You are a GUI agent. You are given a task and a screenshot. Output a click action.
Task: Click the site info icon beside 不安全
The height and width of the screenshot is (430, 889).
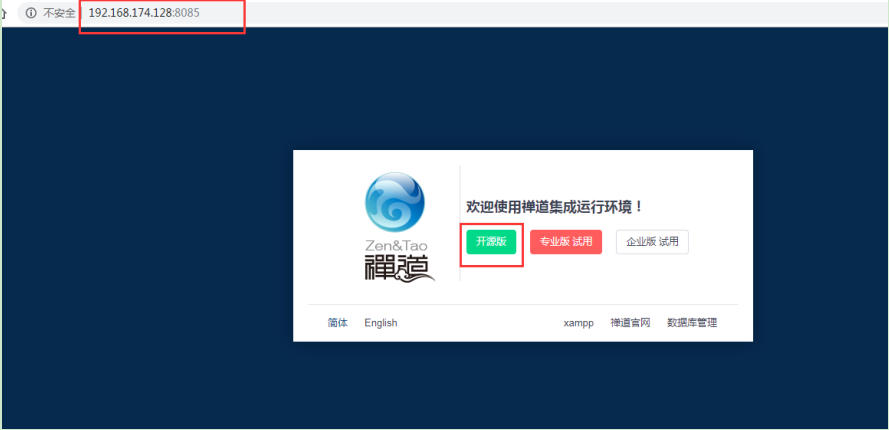31,13
